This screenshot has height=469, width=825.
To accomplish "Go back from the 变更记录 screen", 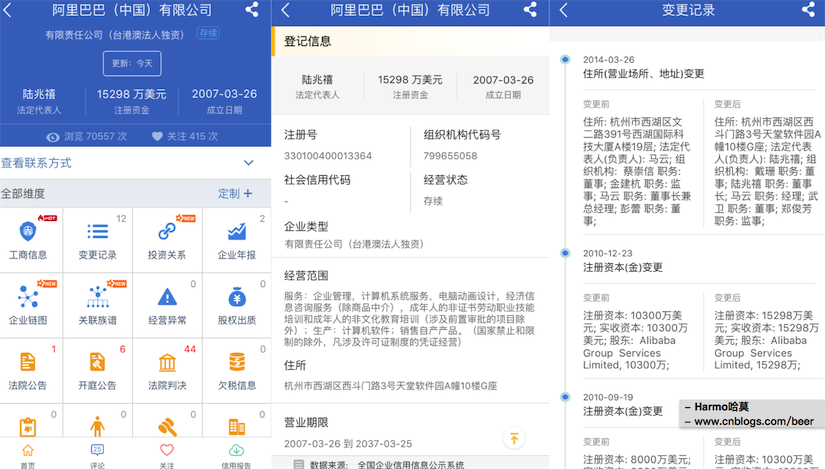I will (564, 9).
